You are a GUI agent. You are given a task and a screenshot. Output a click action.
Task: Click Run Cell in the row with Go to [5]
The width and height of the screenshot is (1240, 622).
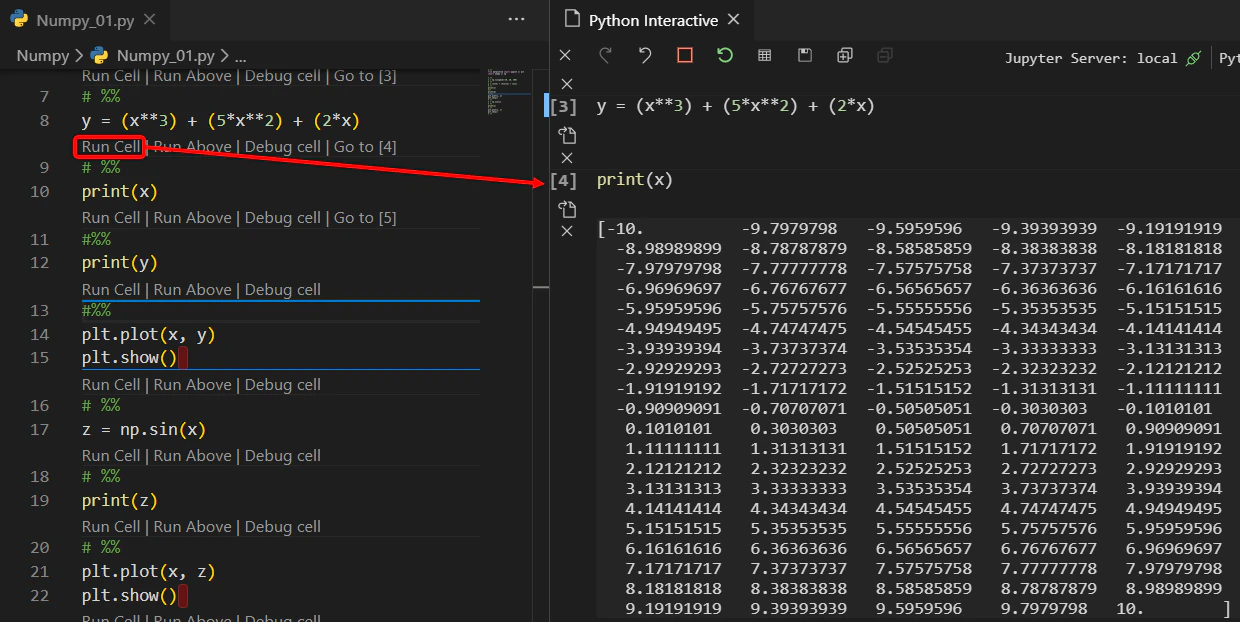point(111,218)
